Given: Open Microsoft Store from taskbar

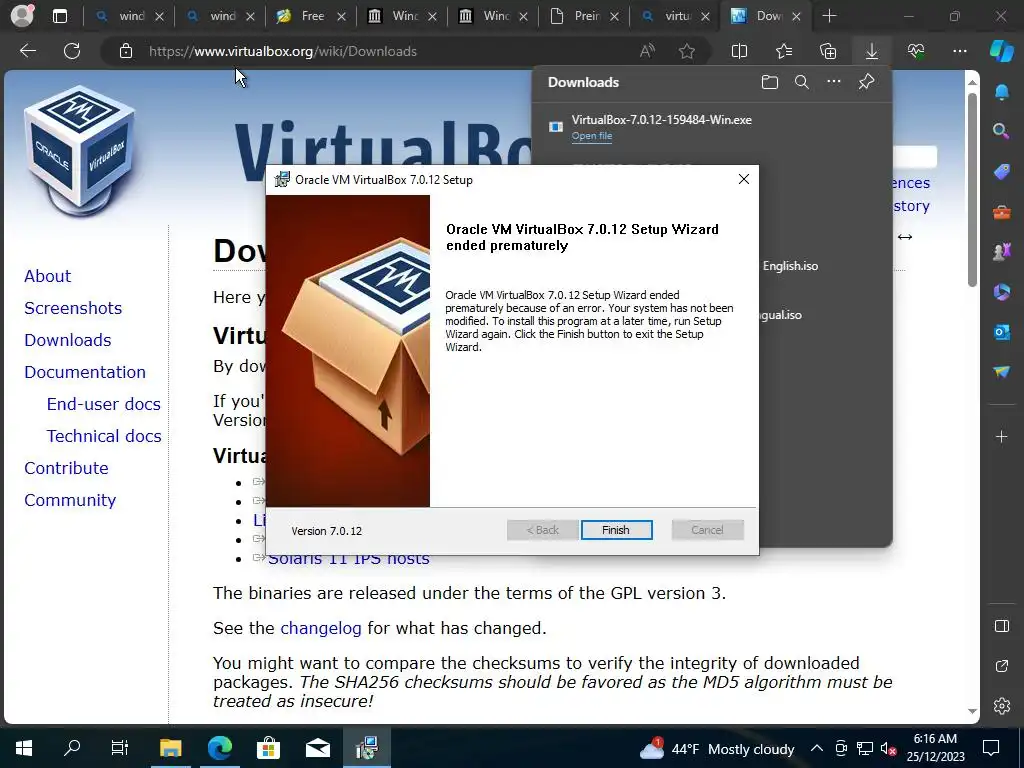Looking at the screenshot, I should [x=268, y=748].
